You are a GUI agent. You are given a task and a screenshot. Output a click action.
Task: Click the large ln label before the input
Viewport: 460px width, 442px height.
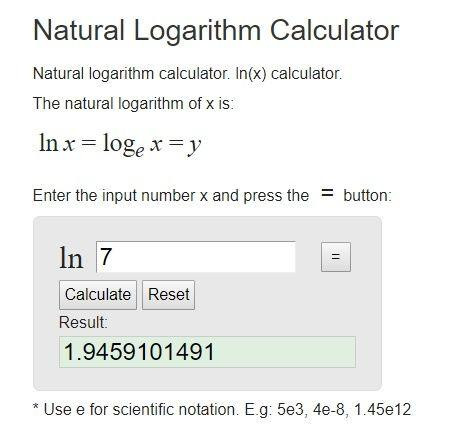71,258
